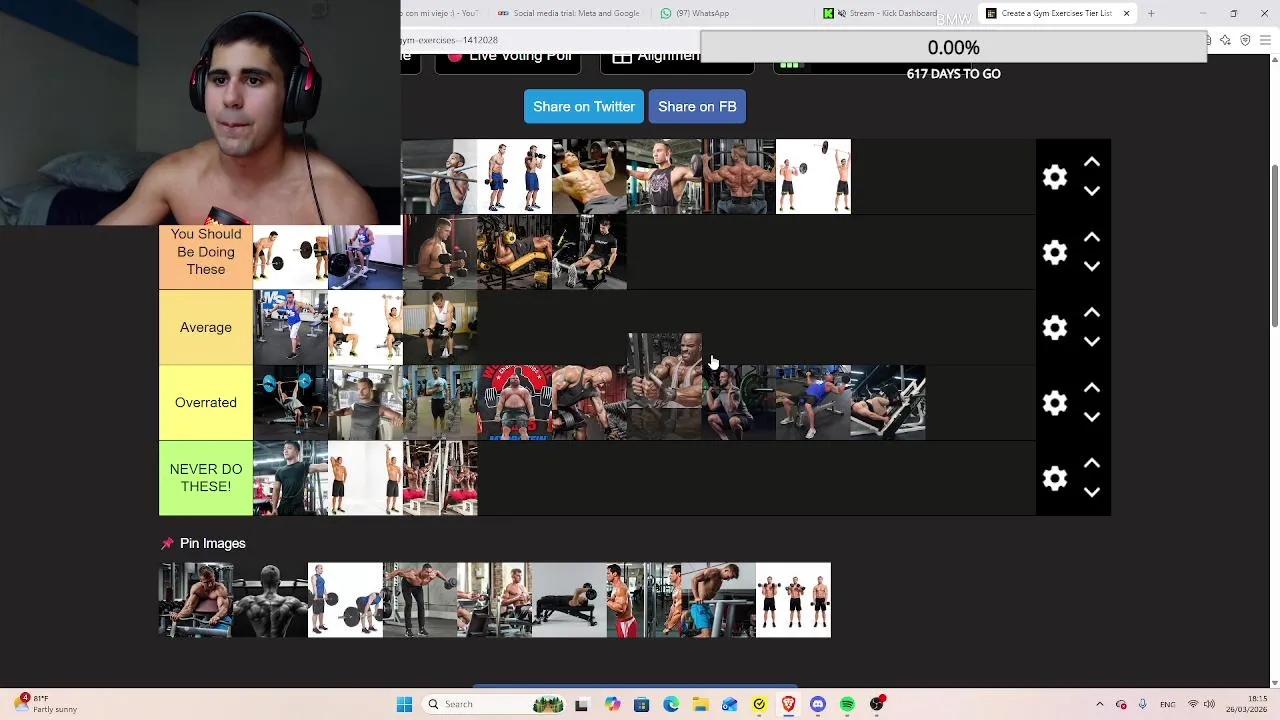Select the first image in the Average row
This screenshot has width=1280, height=720.
[290, 327]
